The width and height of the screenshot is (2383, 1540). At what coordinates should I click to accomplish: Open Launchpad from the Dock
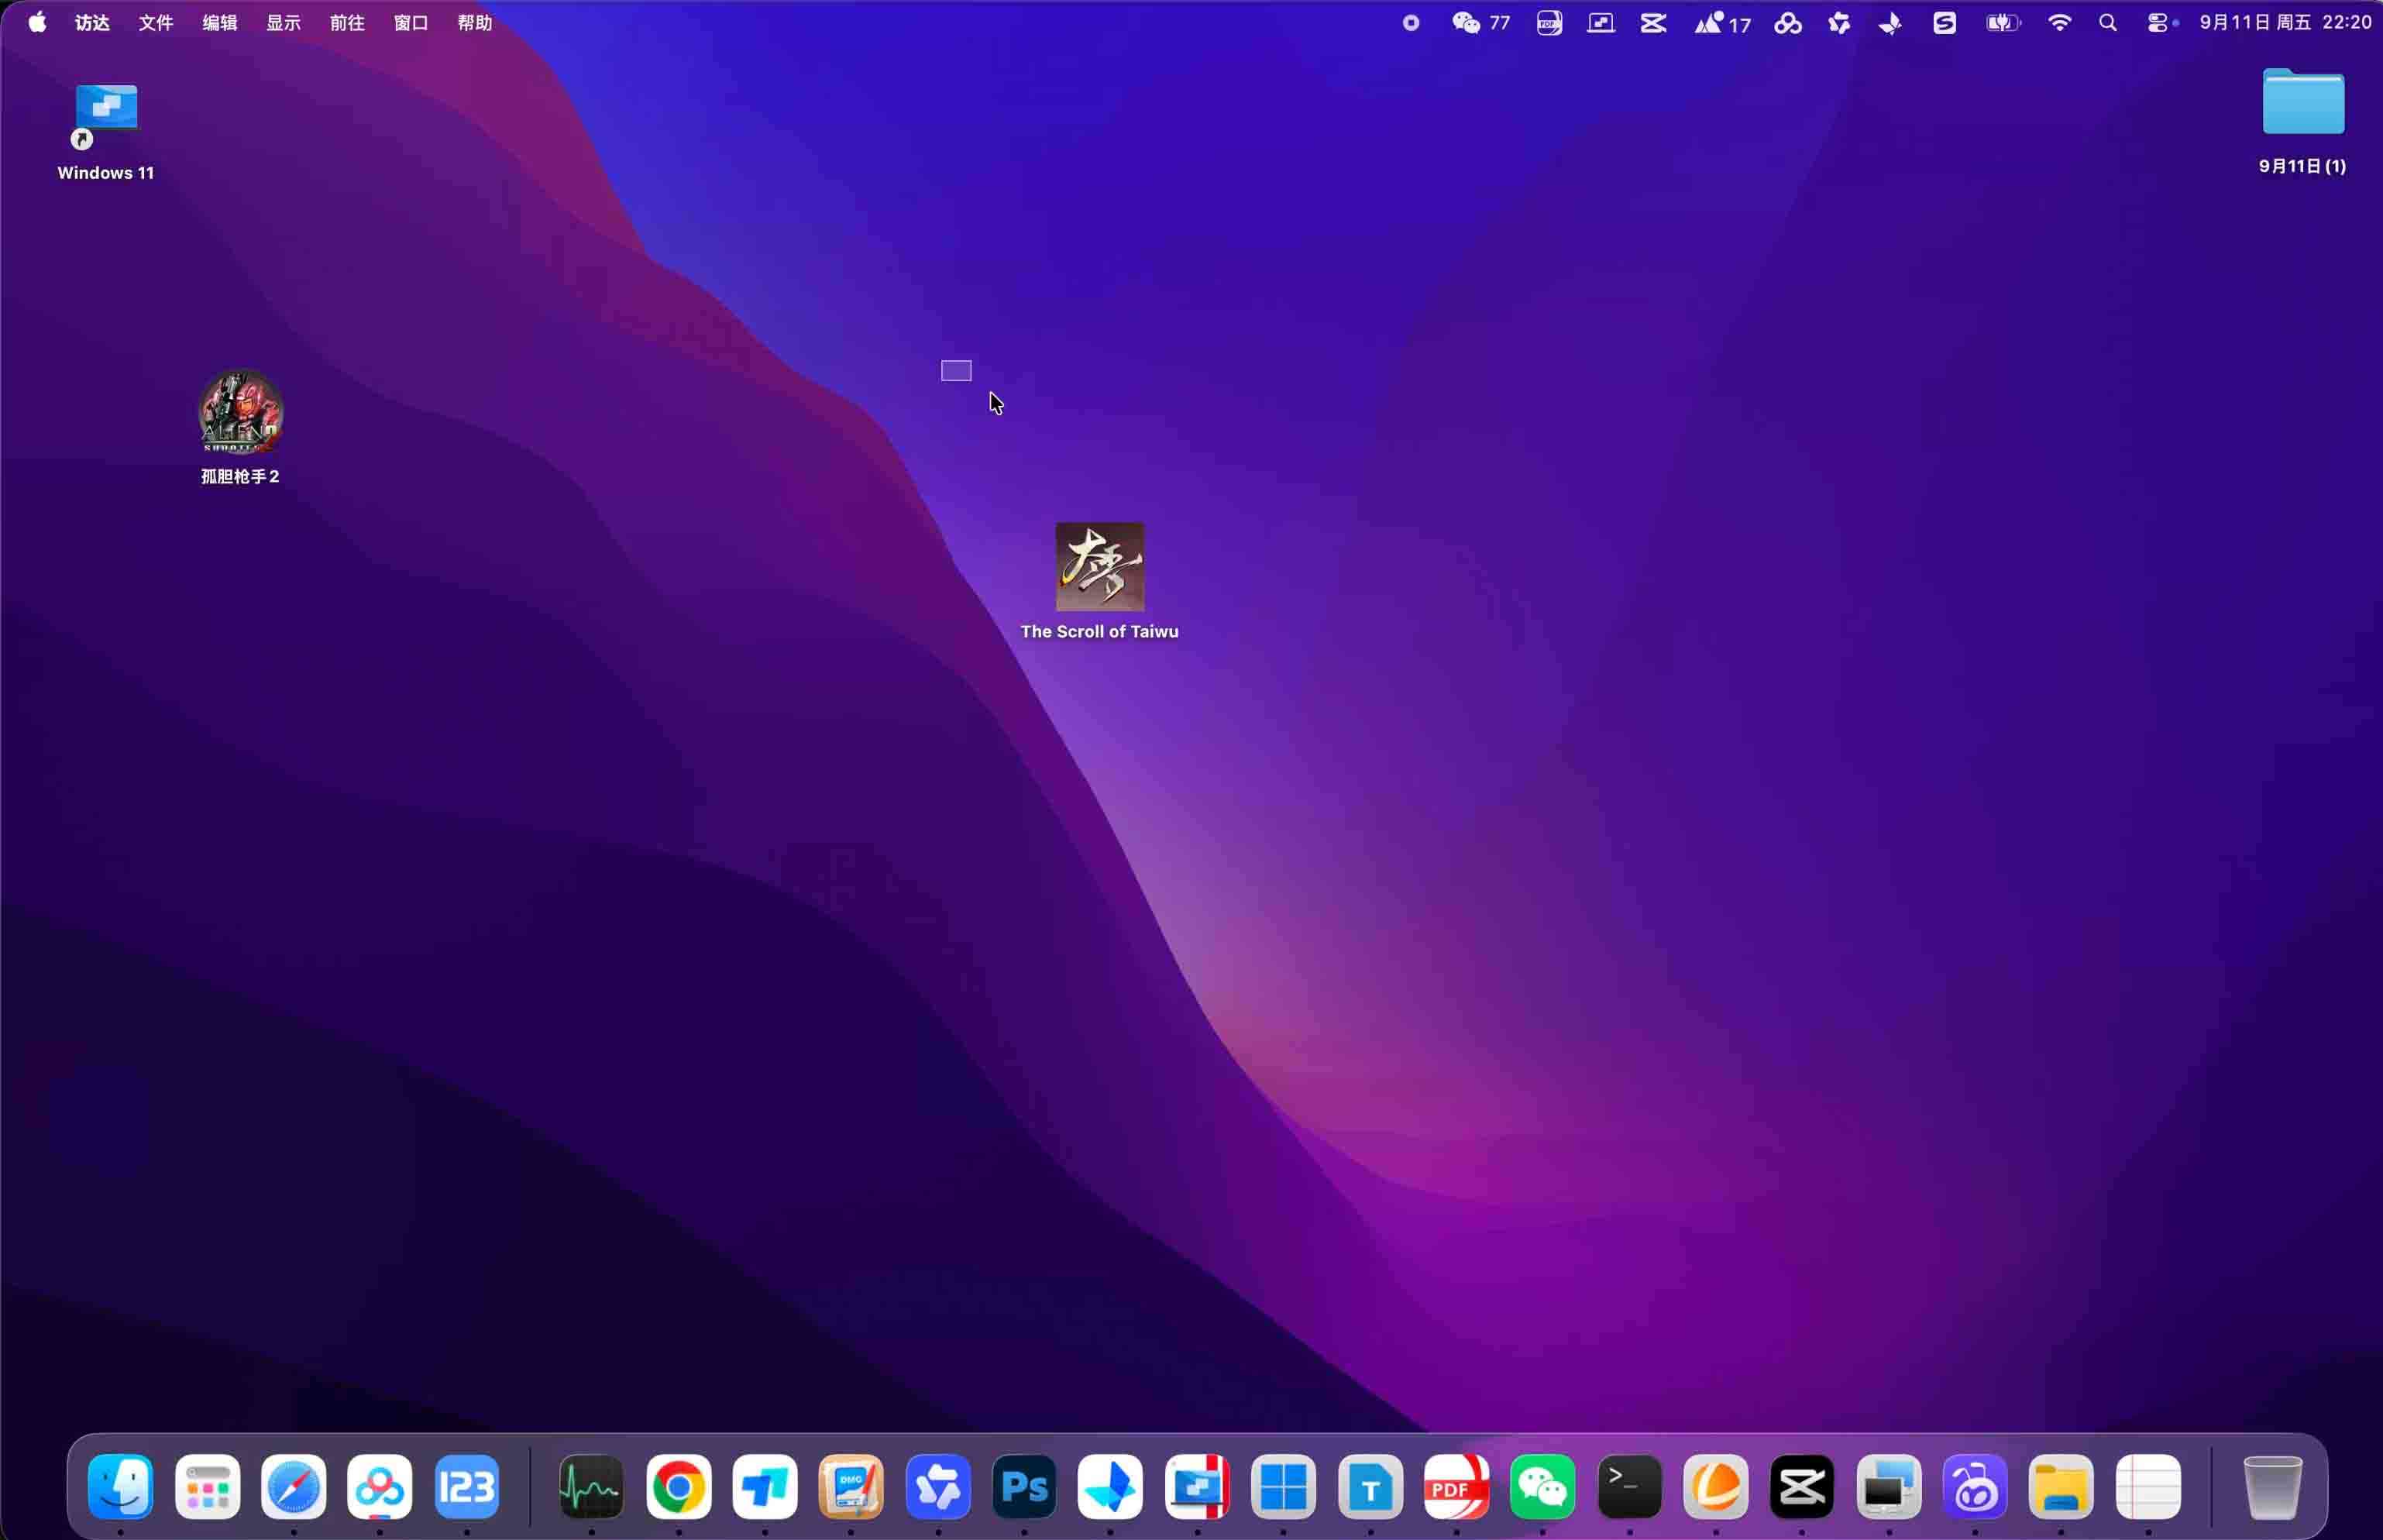[208, 1487]
